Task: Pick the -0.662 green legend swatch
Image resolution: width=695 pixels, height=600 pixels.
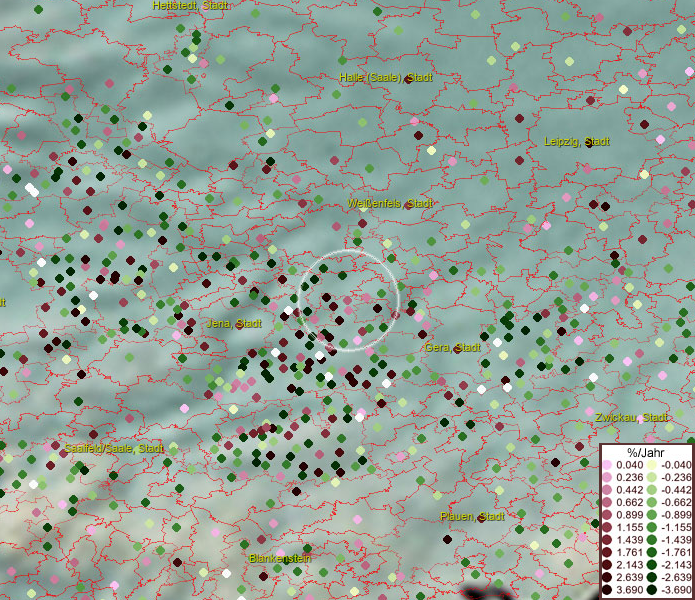Action: 652,503
